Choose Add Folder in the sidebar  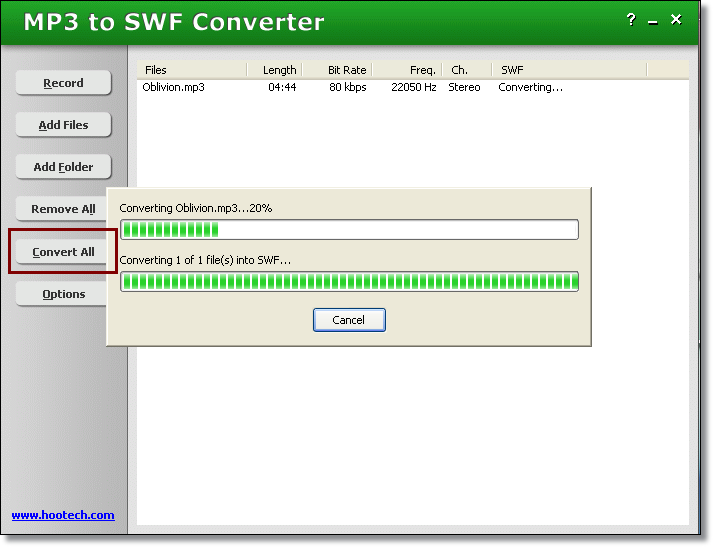point(63,167)
